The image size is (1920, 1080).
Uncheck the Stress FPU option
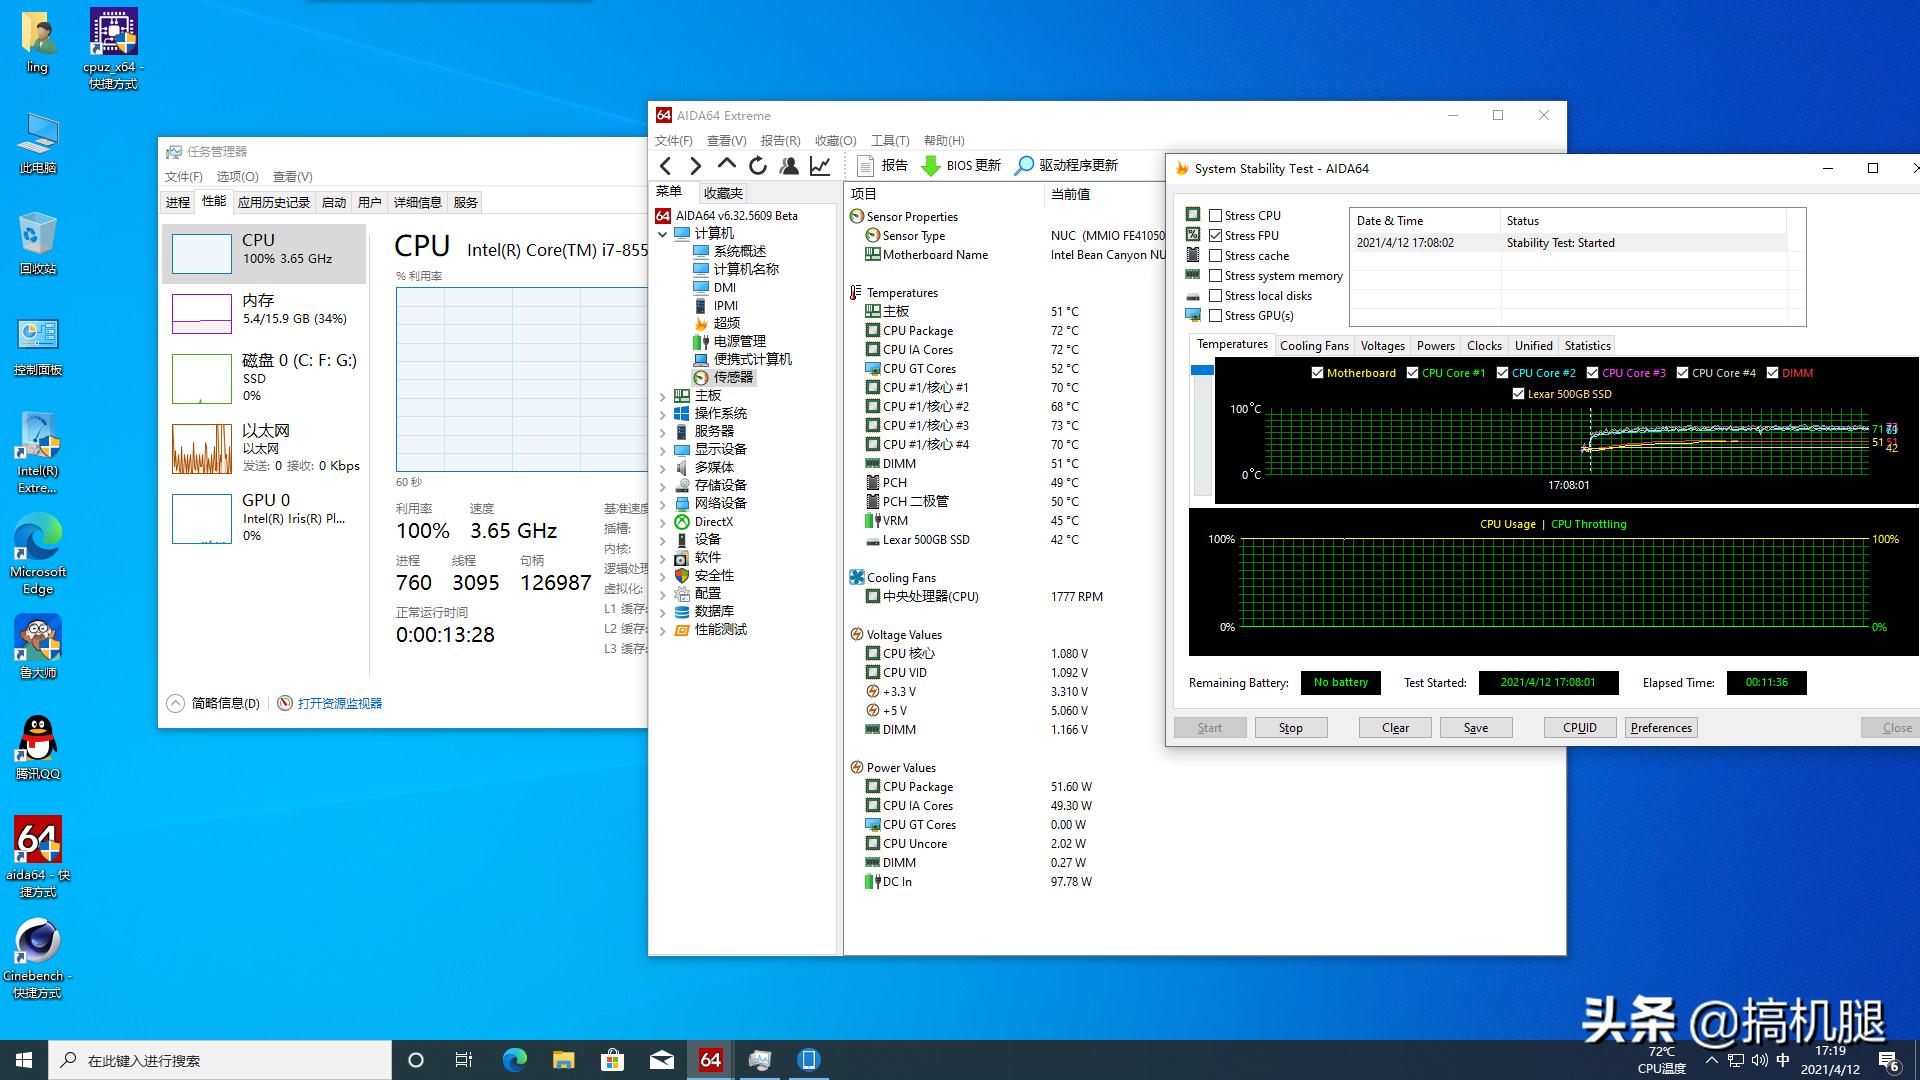click(x=1215, y=235)
